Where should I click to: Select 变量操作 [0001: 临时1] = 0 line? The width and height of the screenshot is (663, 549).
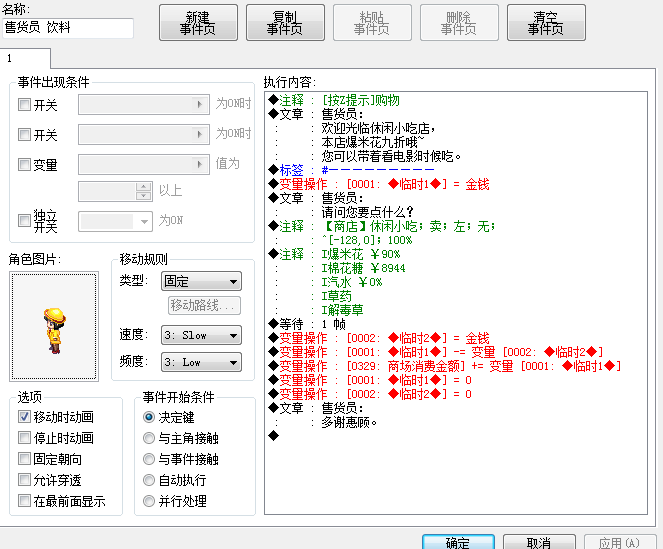456,380
